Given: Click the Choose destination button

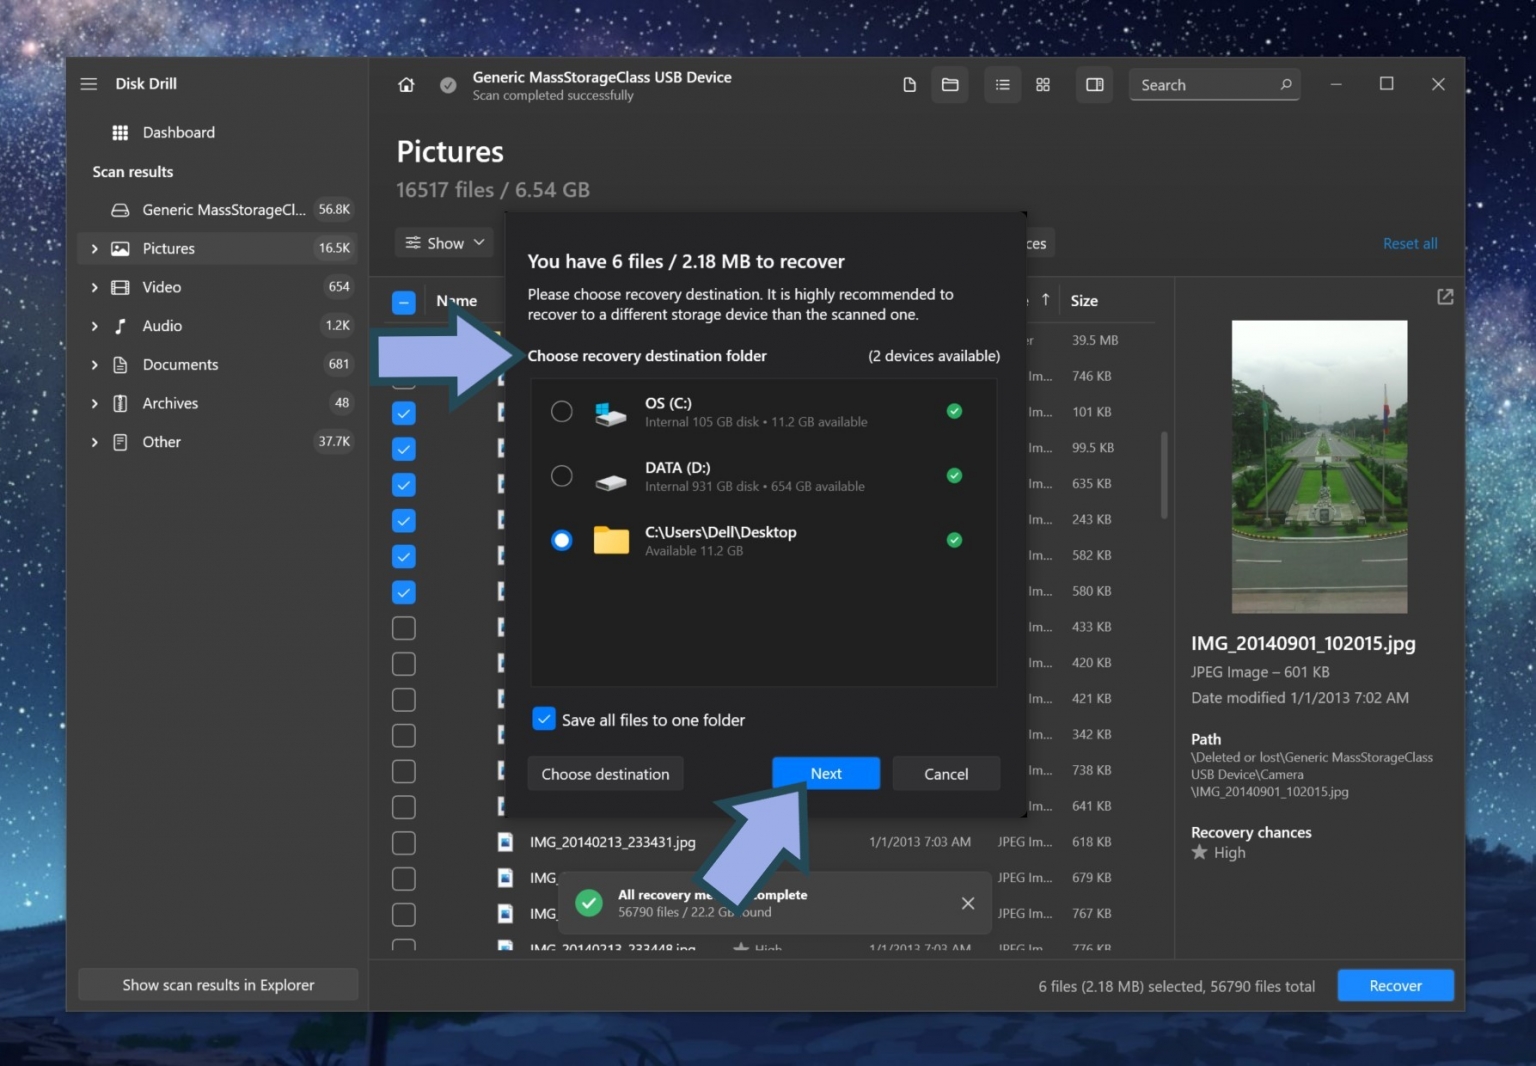Looking at the screenshot, I should pyautogui.click(x=605, y=774).
